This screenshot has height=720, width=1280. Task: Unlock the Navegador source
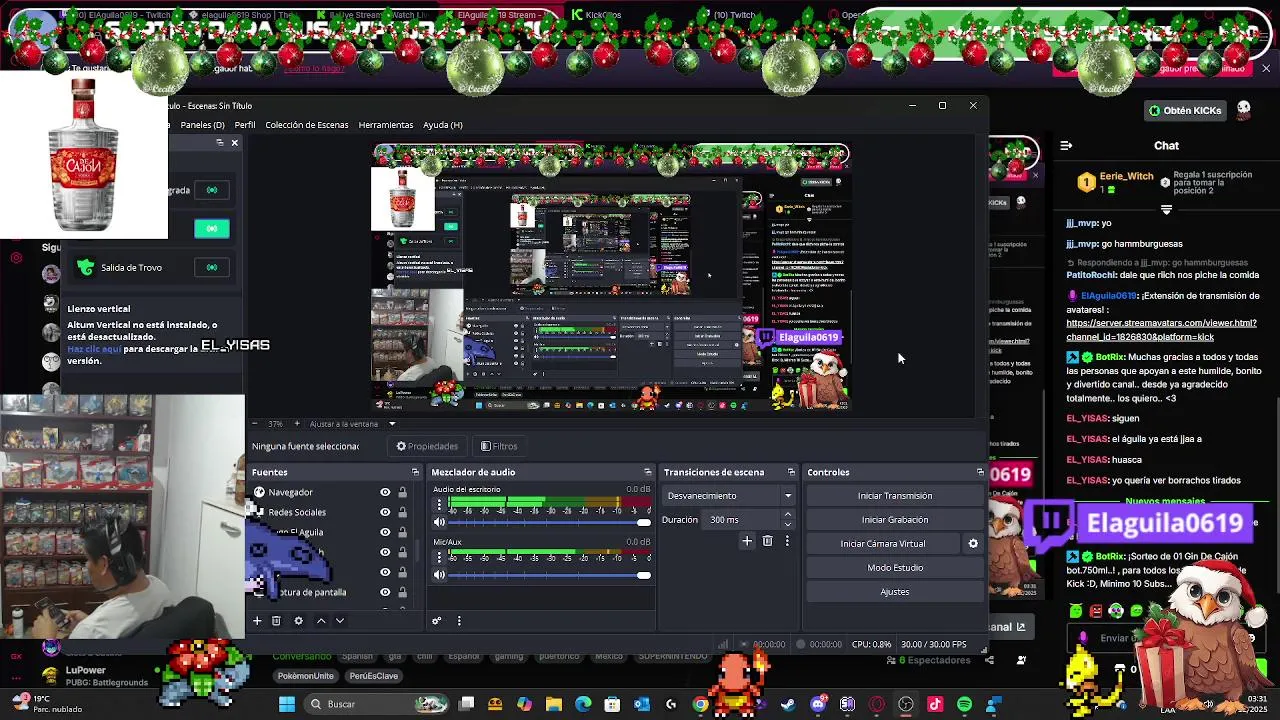click(402, 492)
